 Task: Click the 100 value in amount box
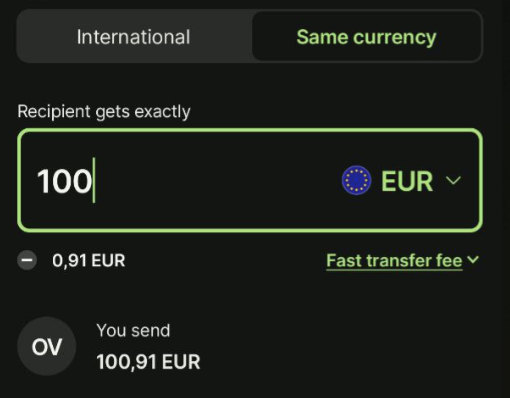coord(65,181)
